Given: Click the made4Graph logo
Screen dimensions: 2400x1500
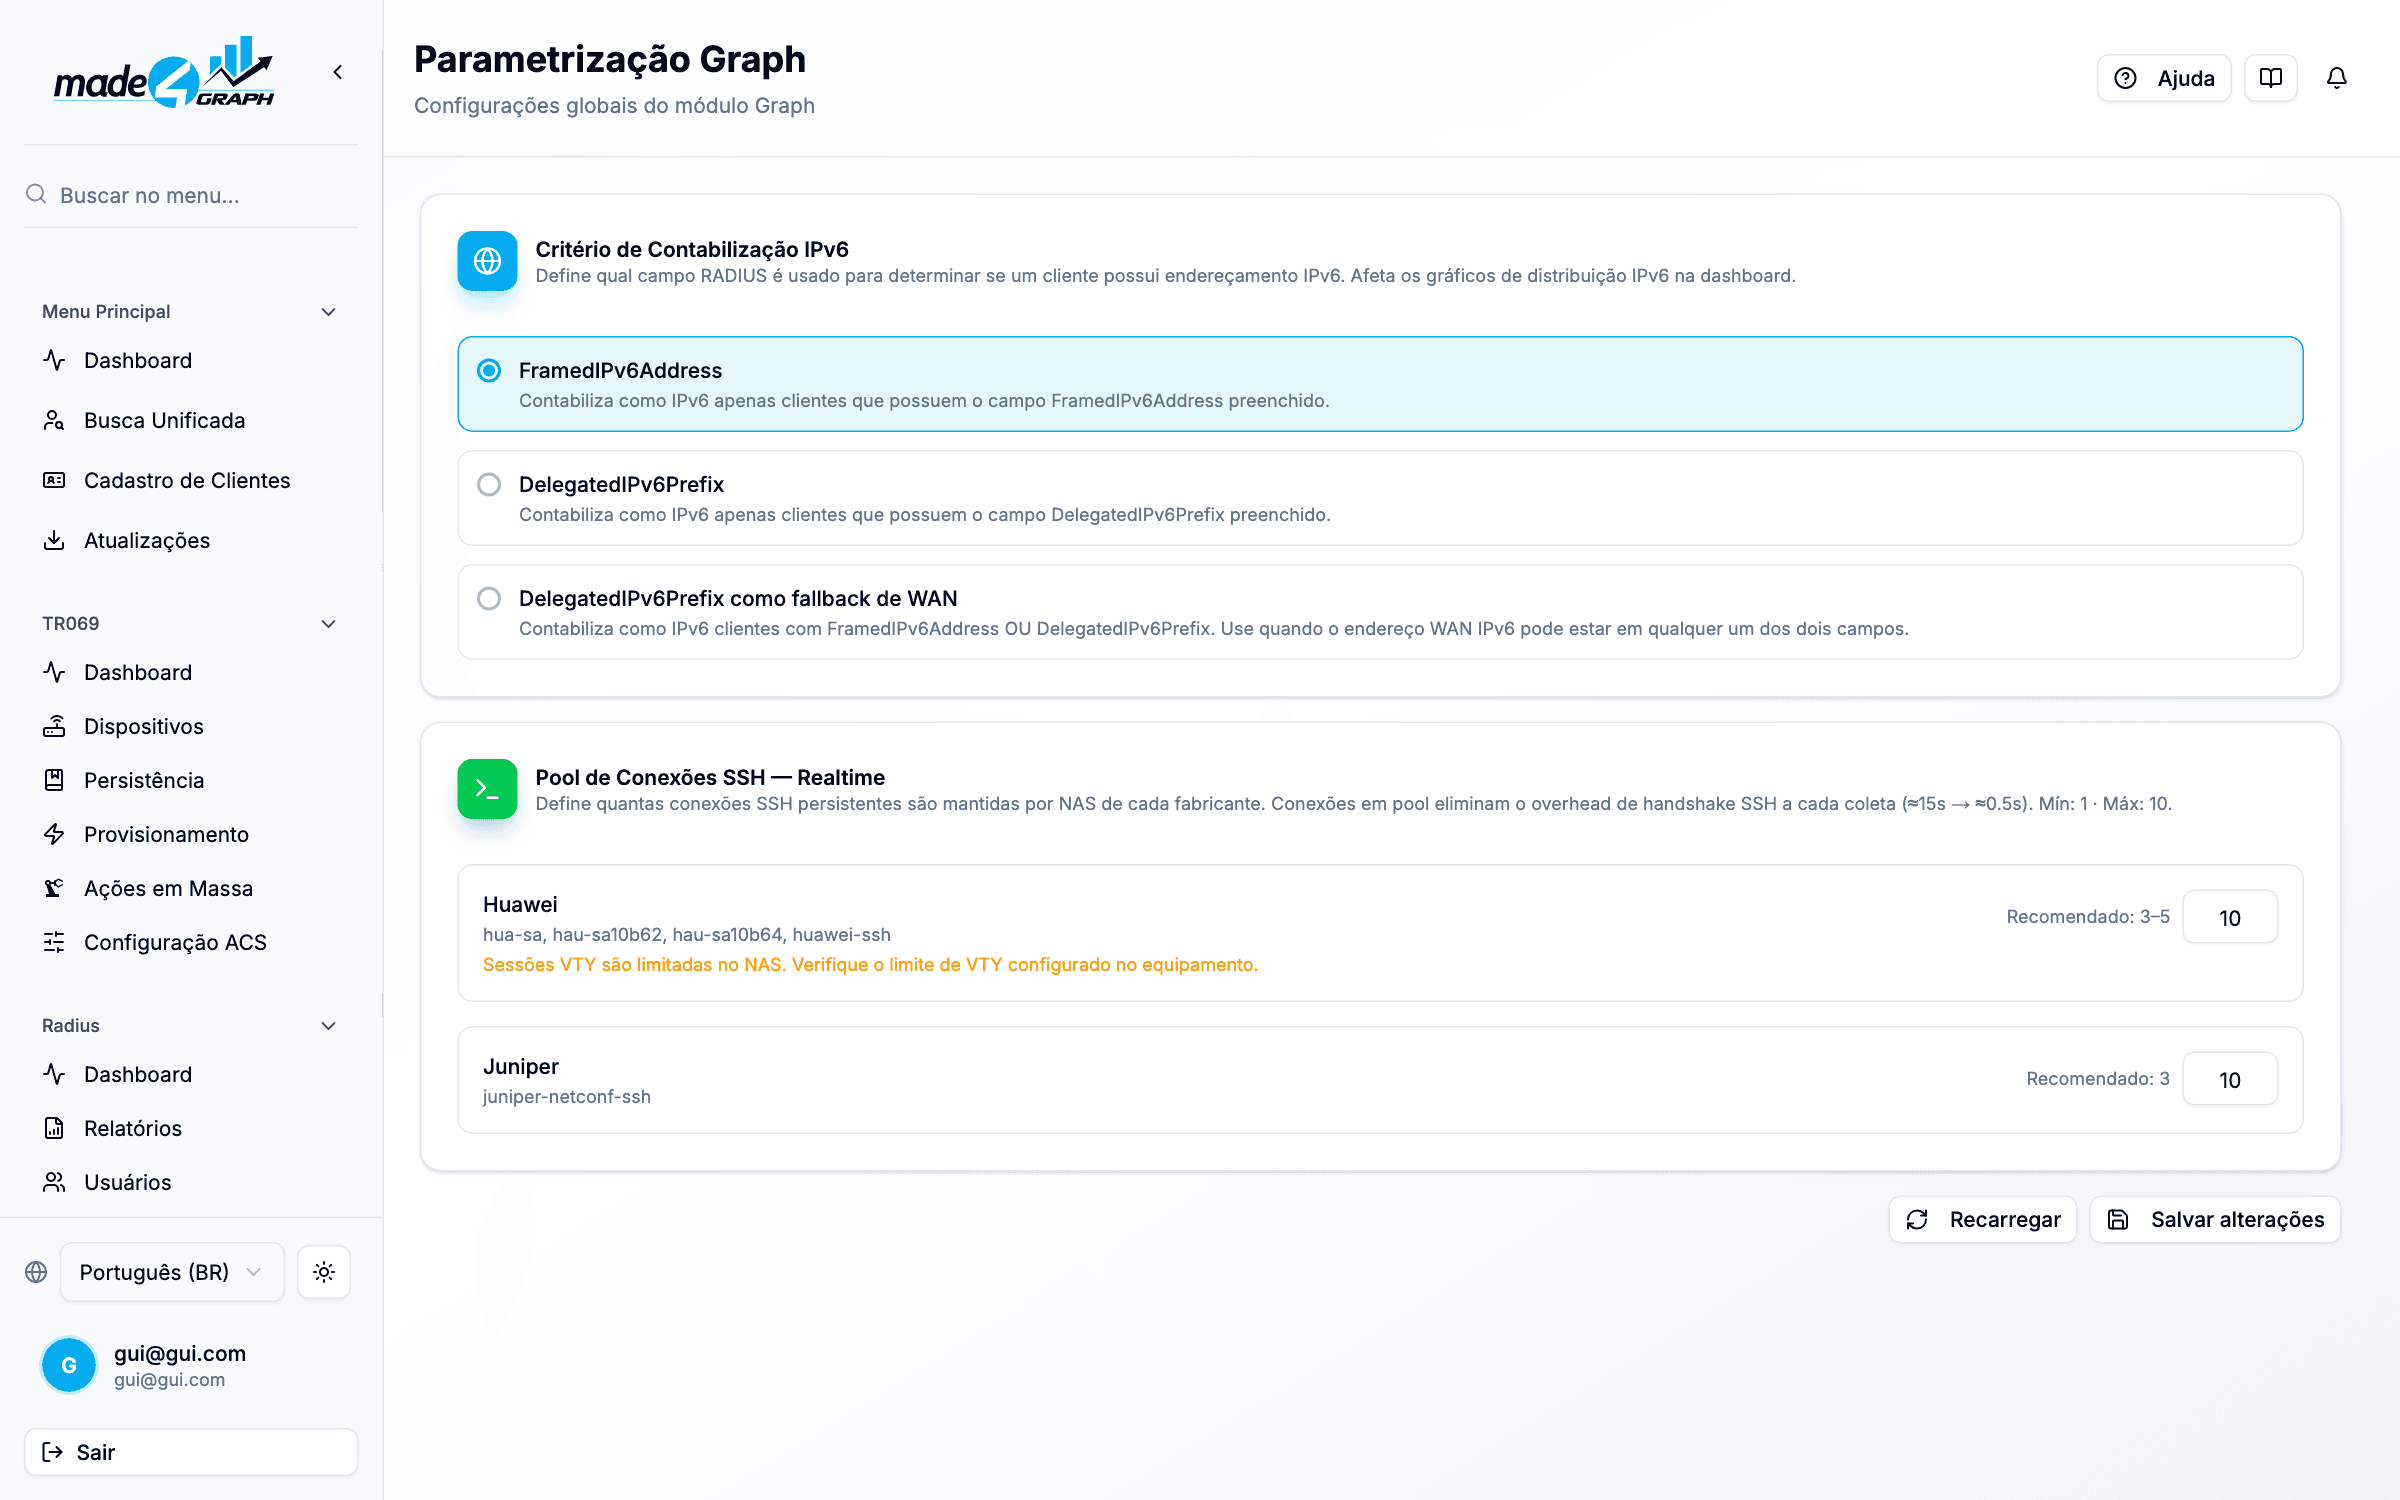Looking at the screenshot, I should (x=165, y=72).
